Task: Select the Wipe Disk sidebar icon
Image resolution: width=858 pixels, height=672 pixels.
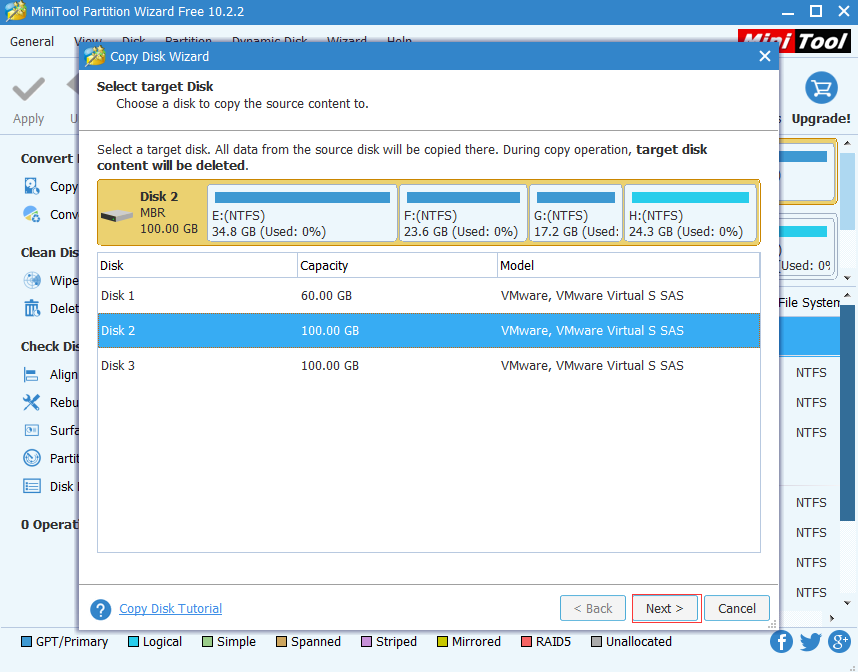Action: 32,280
